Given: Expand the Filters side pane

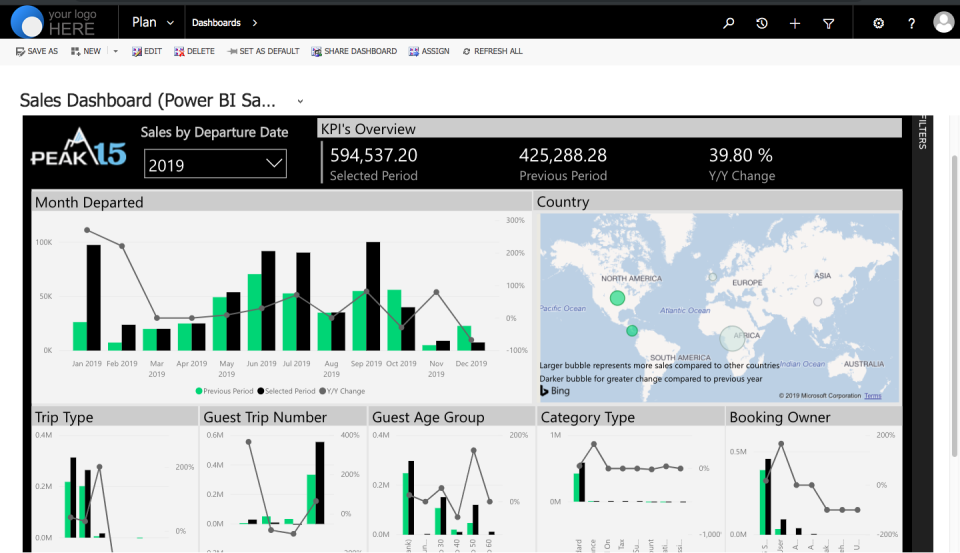Looking at the screenshot, I should (922, 132).
